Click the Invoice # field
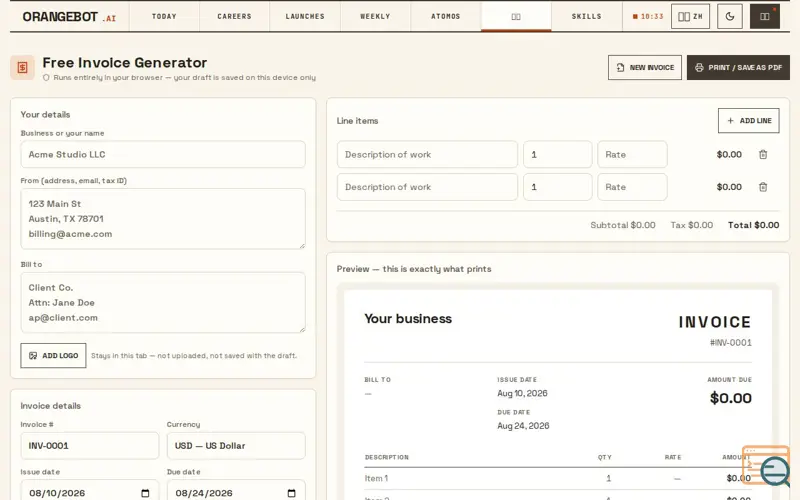This screenshot has width=800, height=500. pyautogui.click(x=90, y=445)
